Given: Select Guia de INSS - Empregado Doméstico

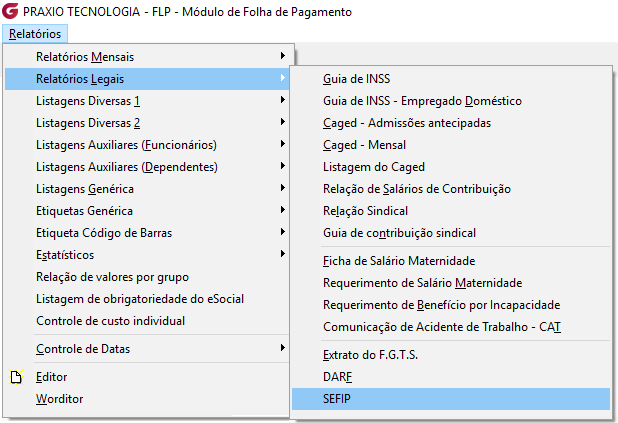Looking at the screenshot, I should click(451, 101).
